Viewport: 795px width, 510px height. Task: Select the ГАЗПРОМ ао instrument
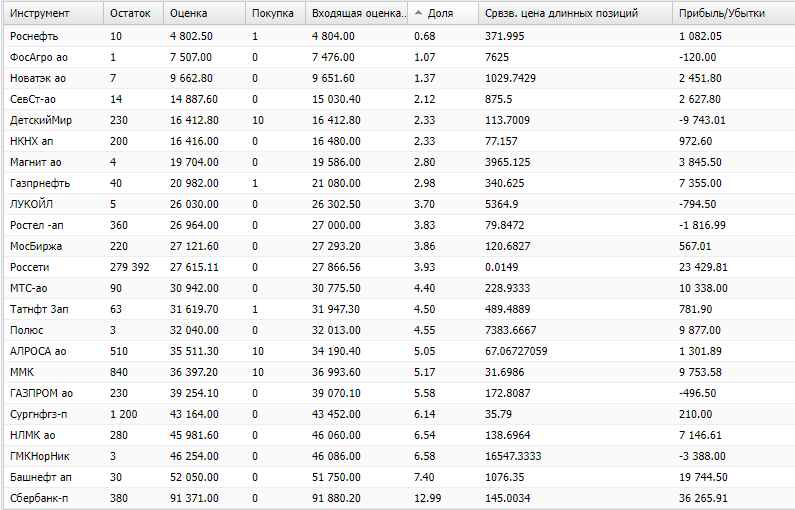click(42, 393)
